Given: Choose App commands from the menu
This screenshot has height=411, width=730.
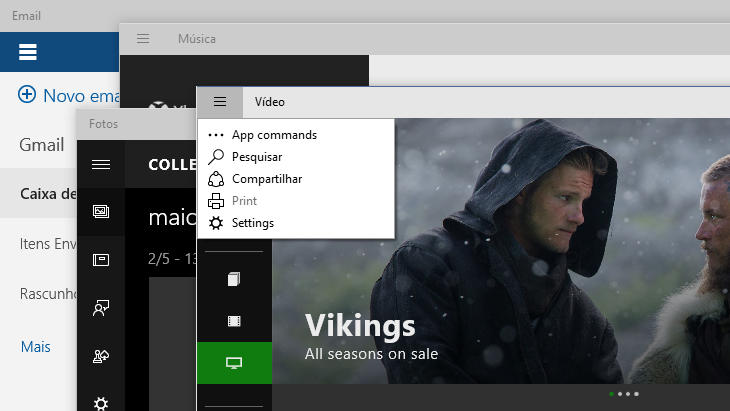Looking at the screenshot, I should (x=273, y=135).
